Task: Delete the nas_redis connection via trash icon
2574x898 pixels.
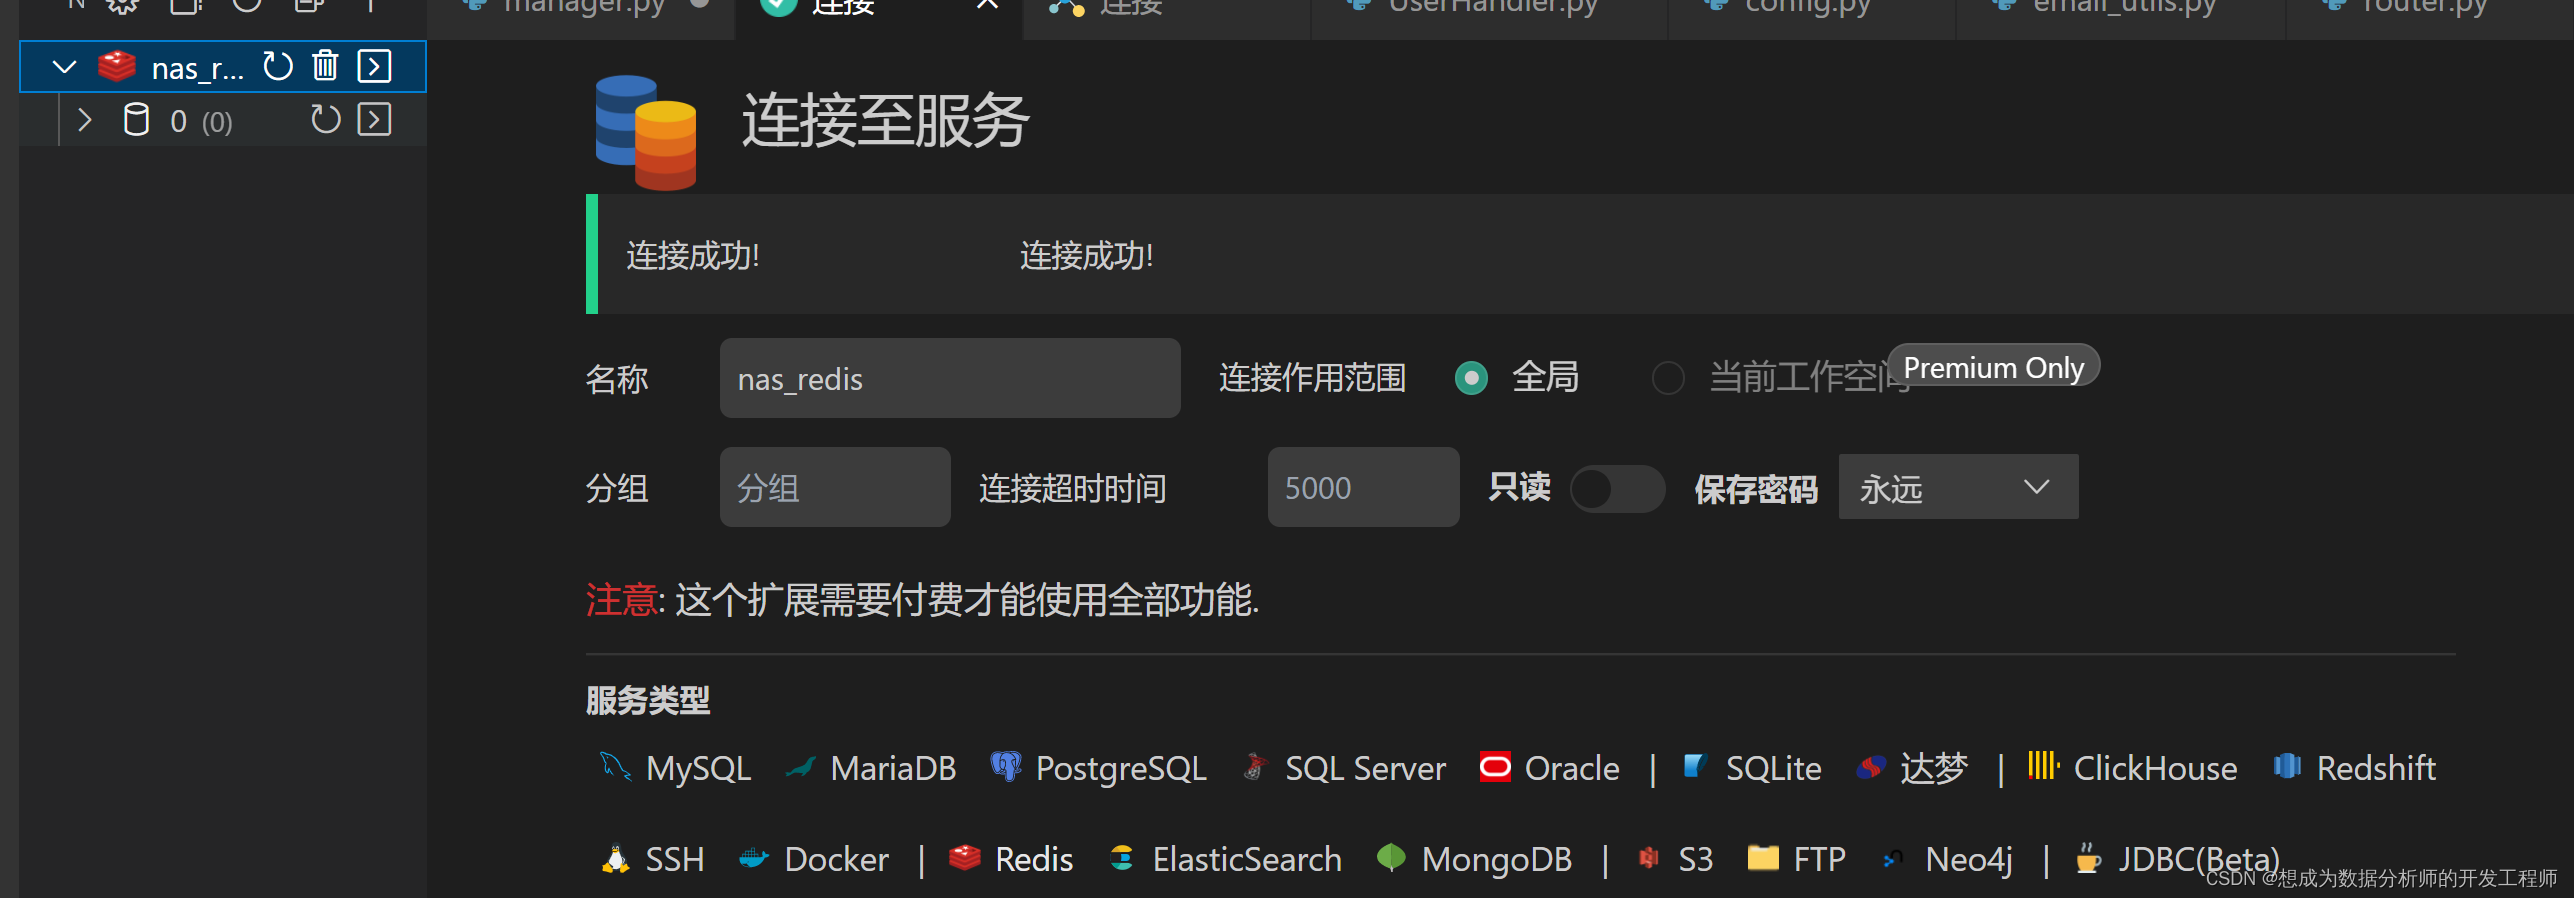Action: click(x=325, y=67)
